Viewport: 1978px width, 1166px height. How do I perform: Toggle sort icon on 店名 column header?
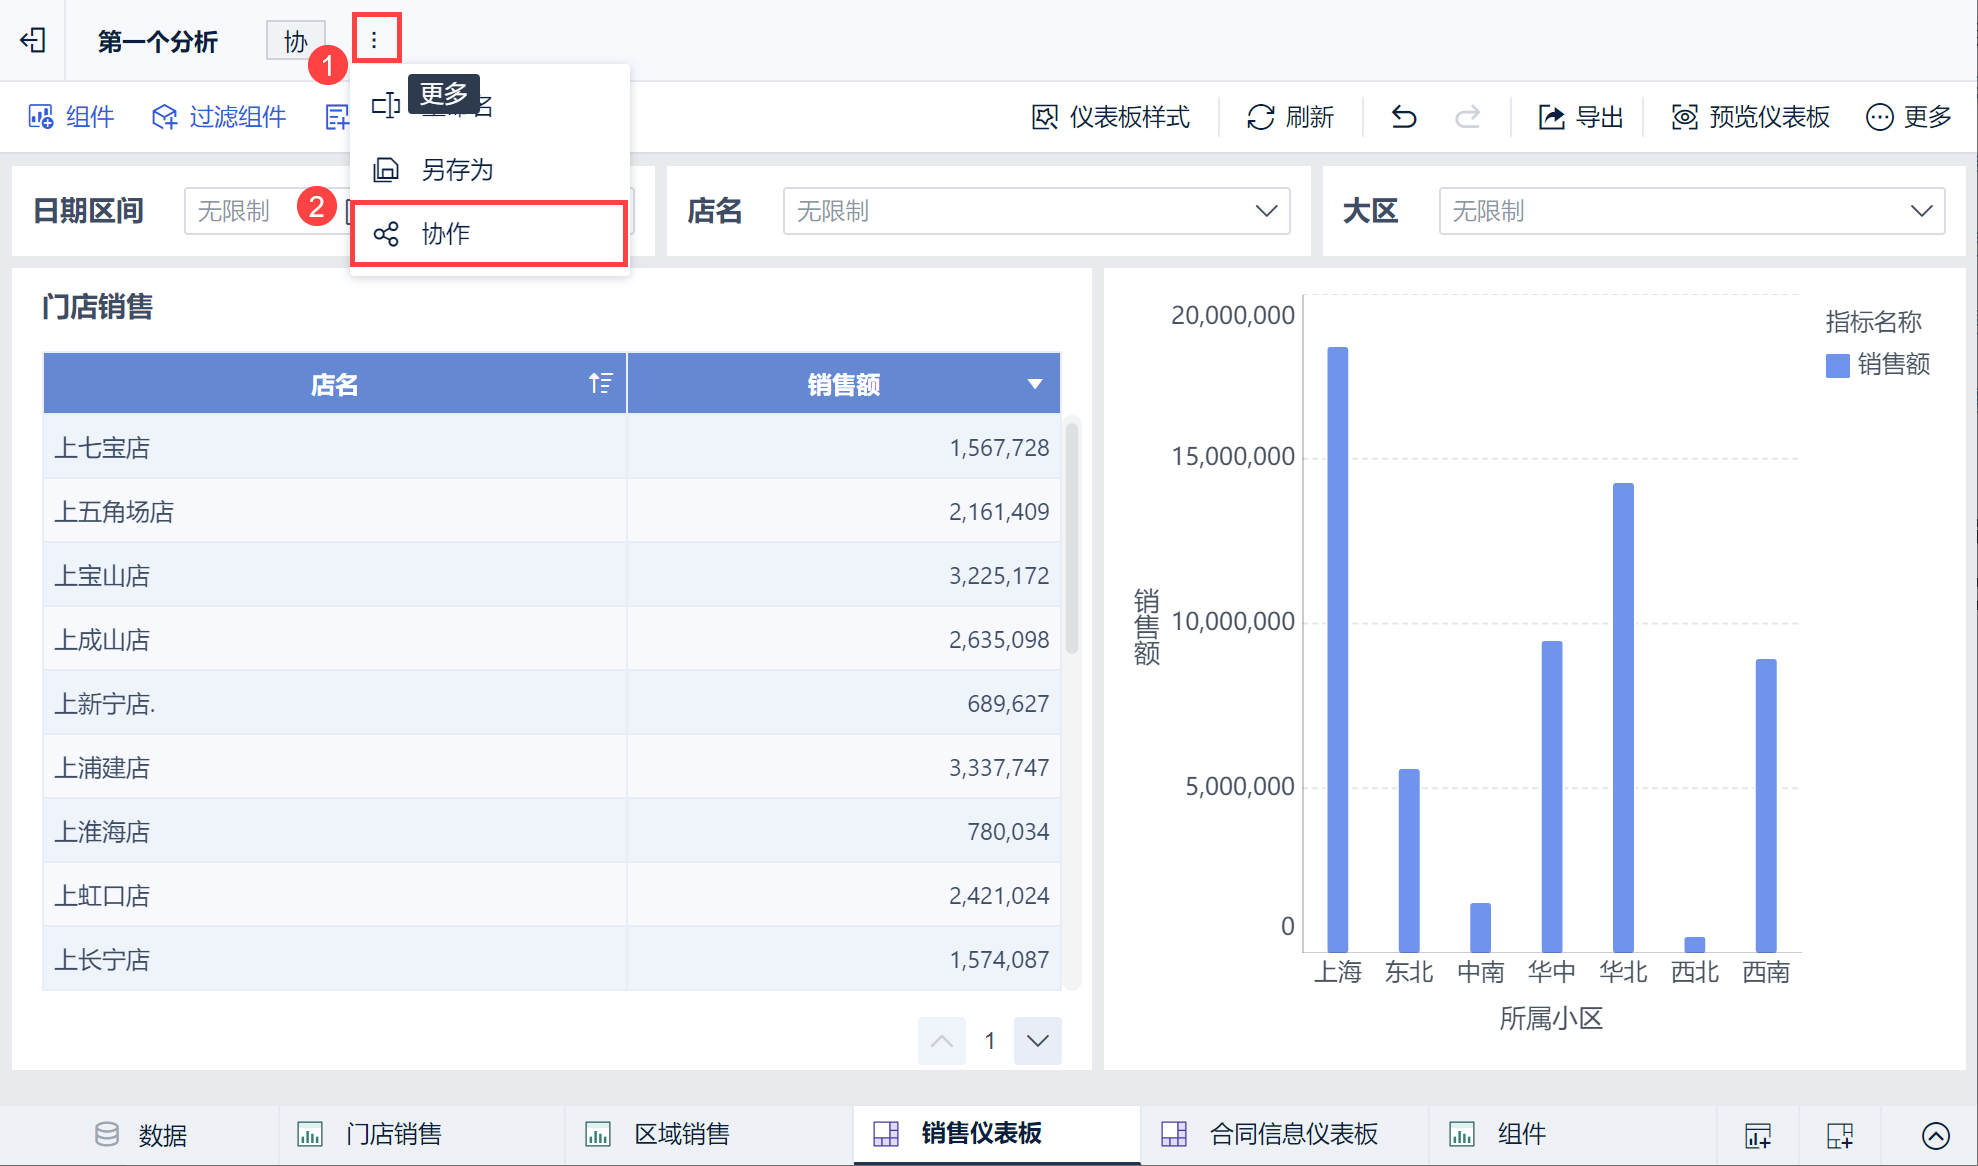coord(600,383)
